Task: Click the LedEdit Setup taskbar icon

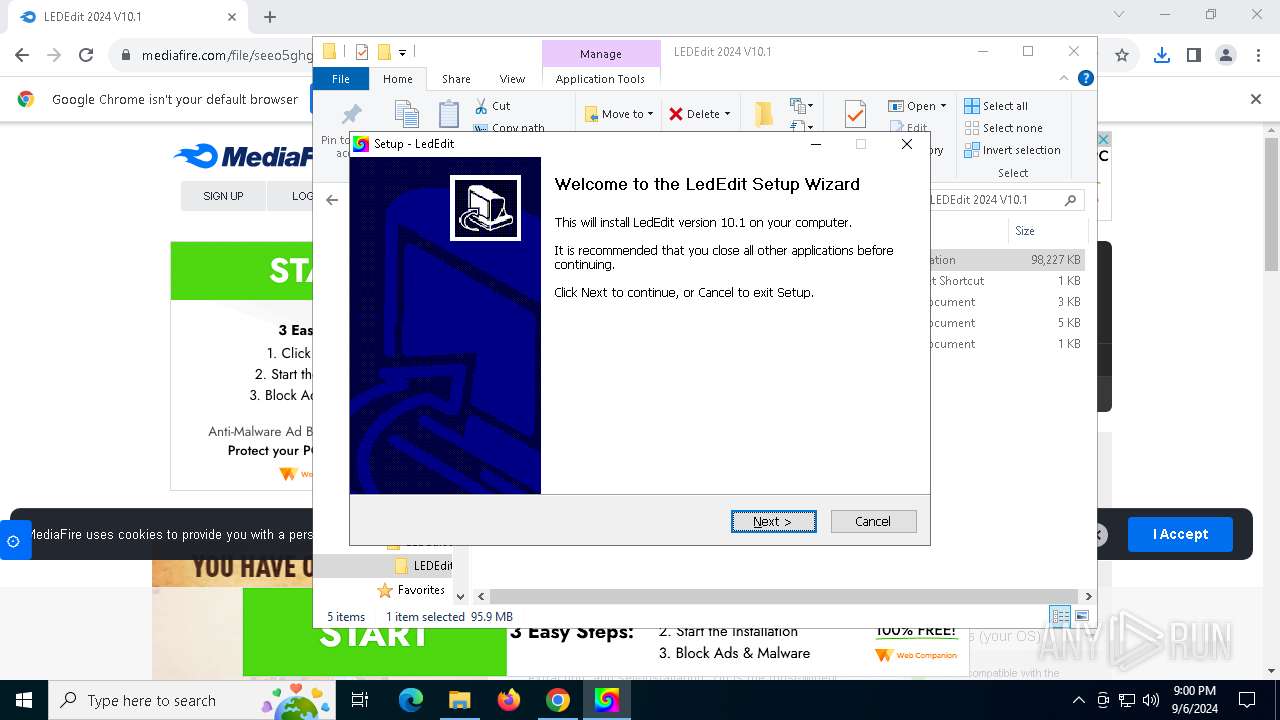Action: point(607,700)
